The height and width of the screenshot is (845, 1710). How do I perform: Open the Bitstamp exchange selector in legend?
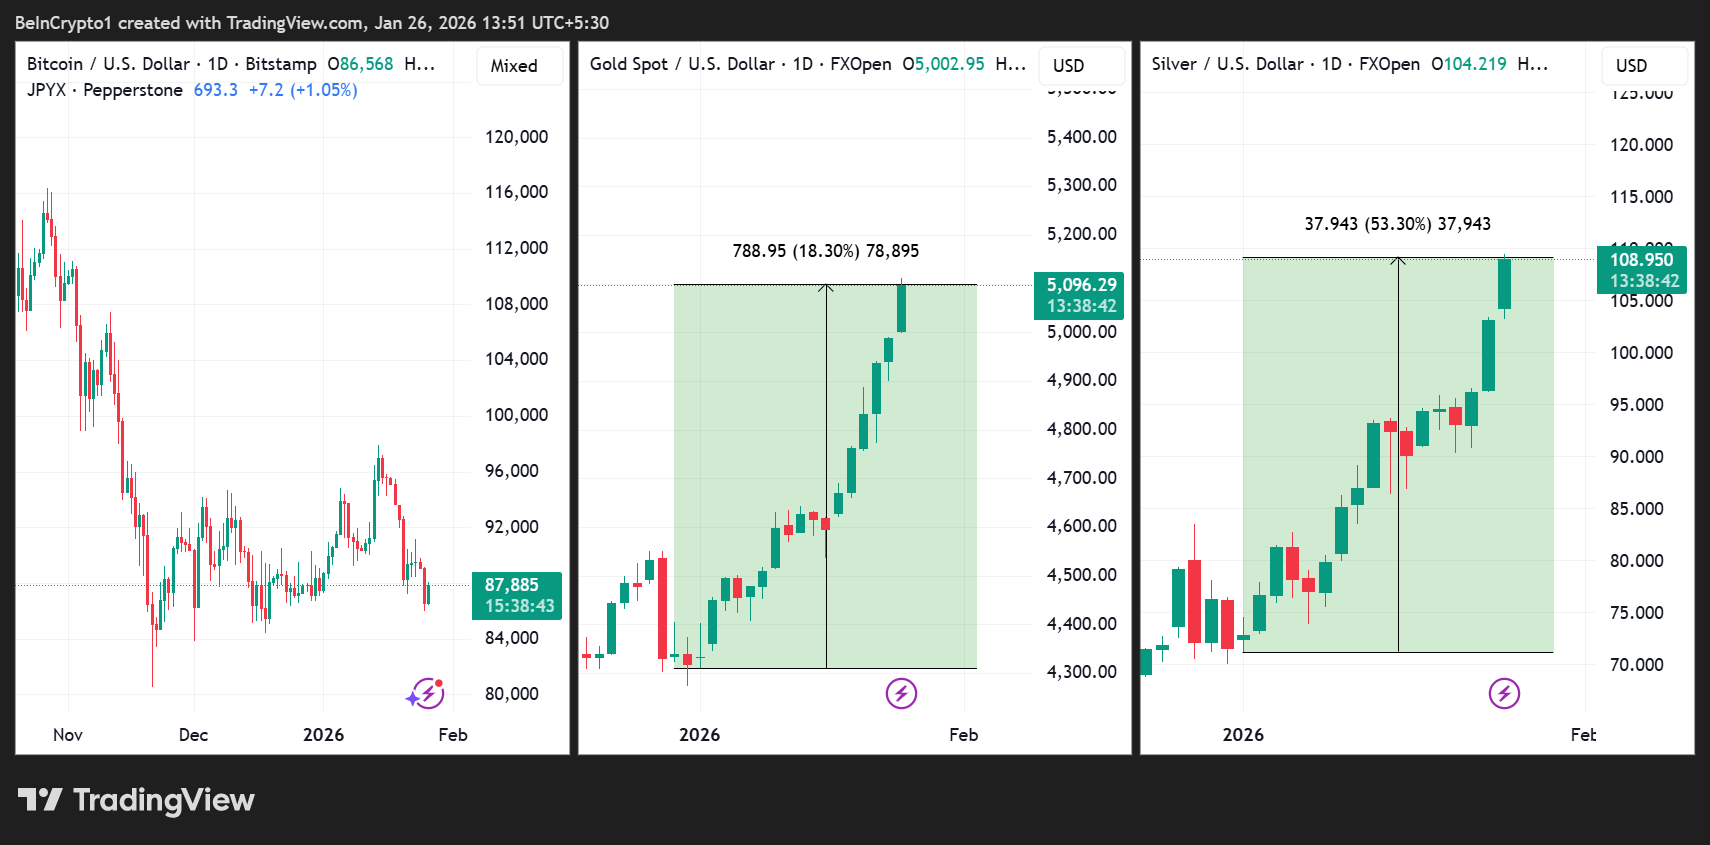coord(281,63)
